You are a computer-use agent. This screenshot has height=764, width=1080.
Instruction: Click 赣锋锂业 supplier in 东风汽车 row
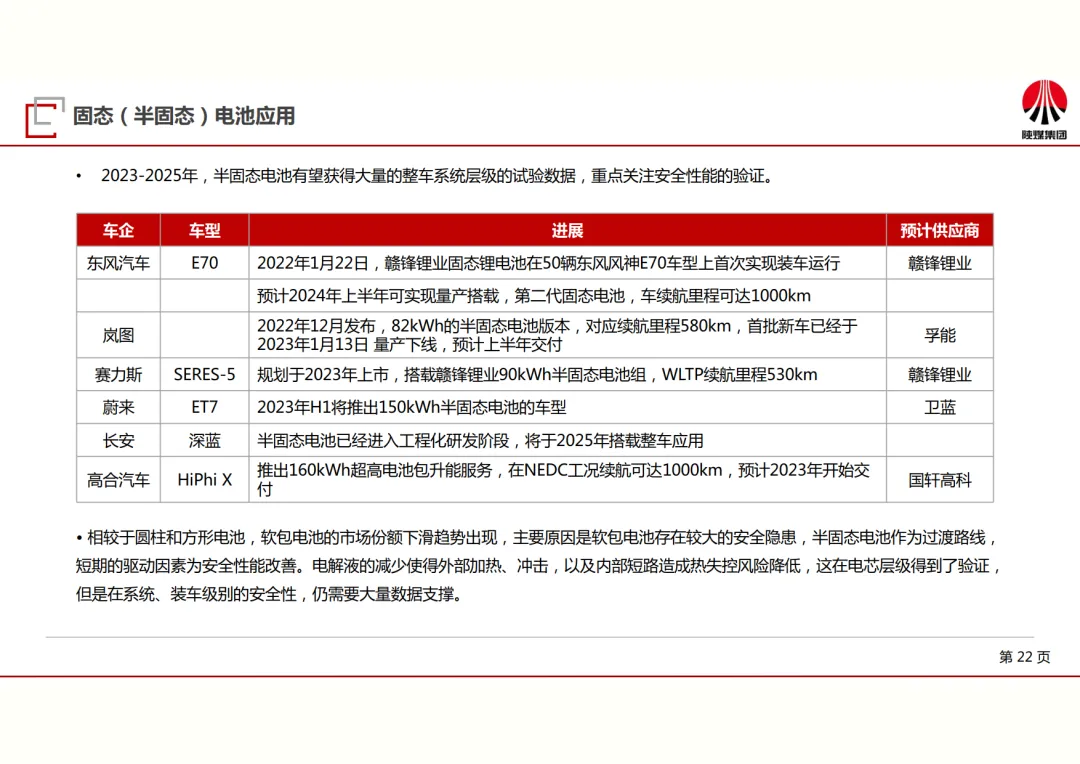[939, 263]
